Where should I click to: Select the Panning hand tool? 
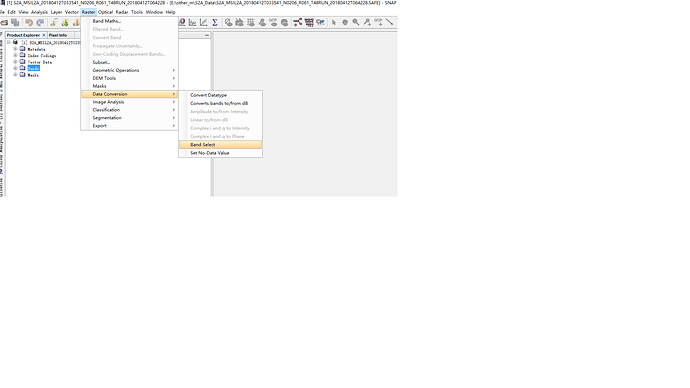345,22
